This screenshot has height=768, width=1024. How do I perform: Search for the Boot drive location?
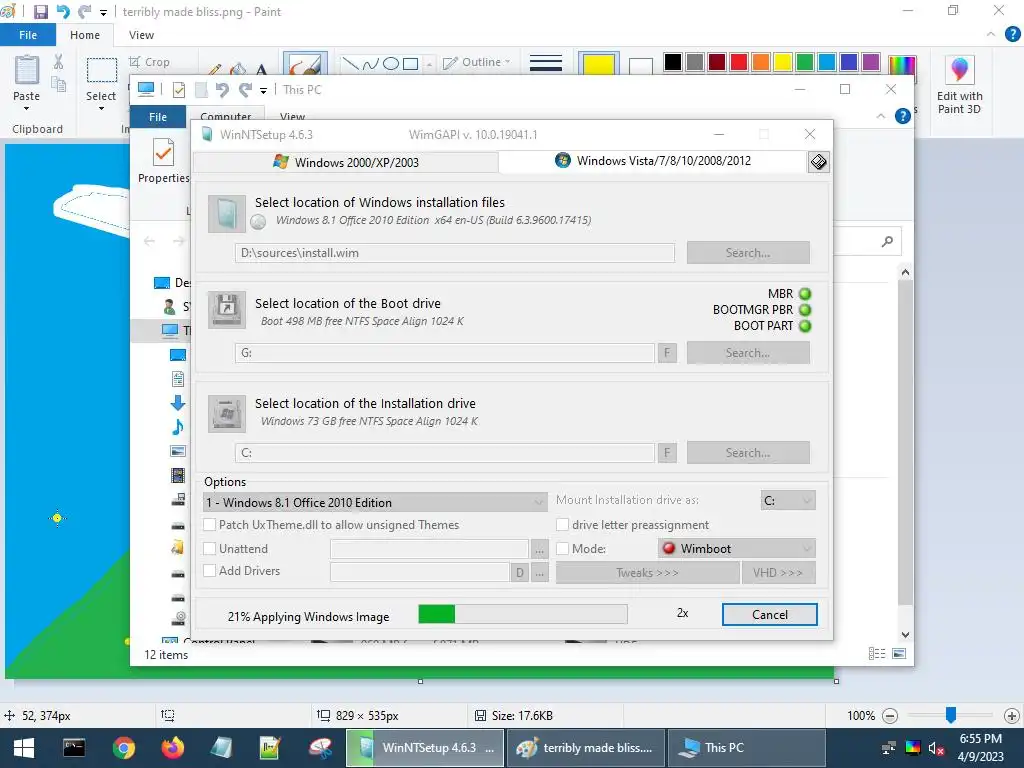coord(748,353)
